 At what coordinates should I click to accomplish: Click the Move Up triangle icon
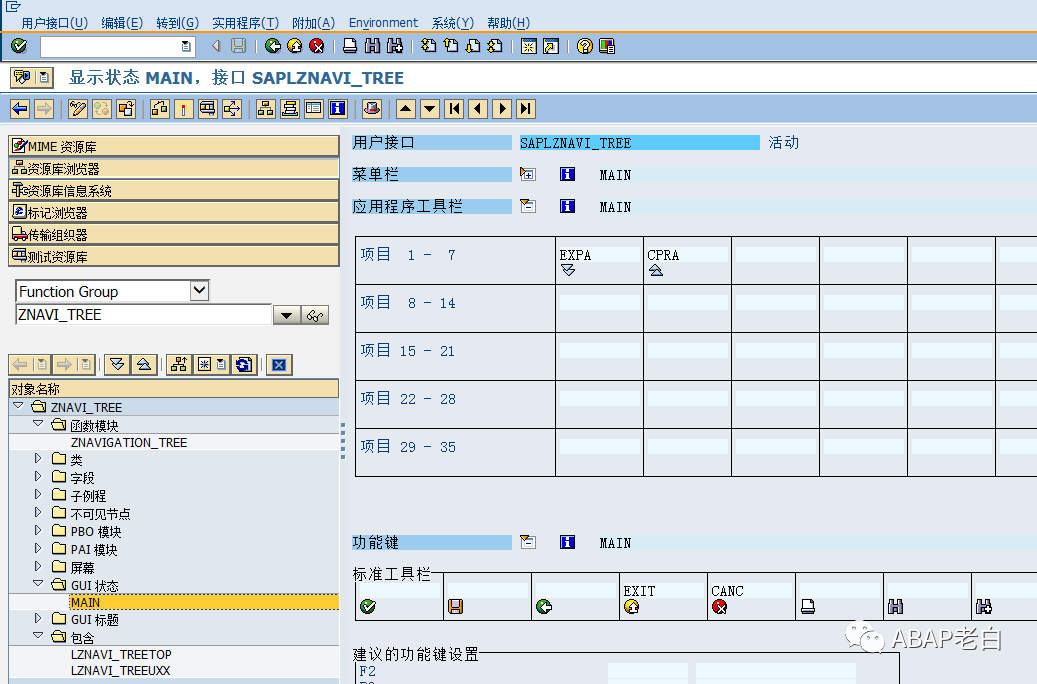coord(406,108)
